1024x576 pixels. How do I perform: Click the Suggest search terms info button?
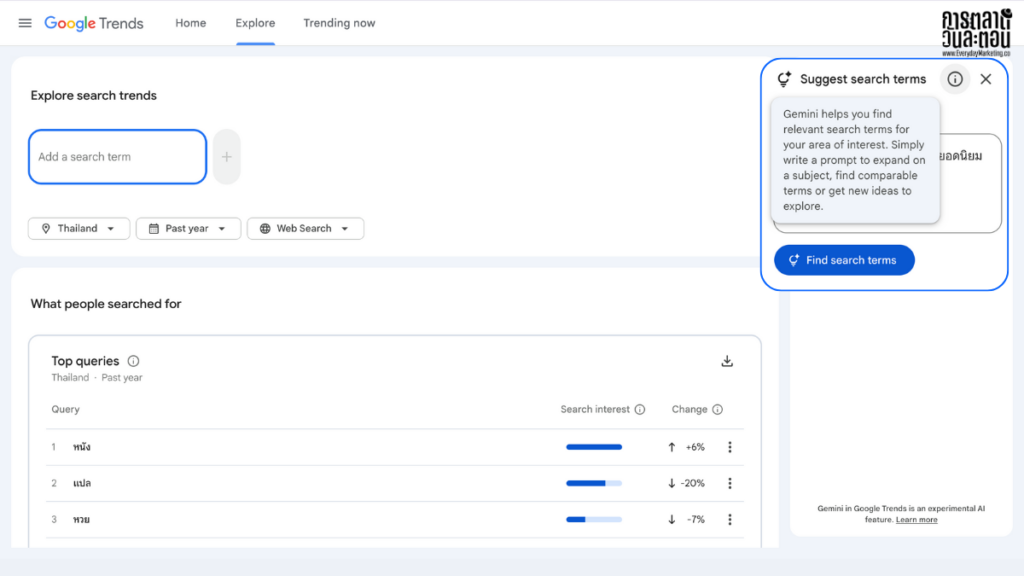click(955, 79)
